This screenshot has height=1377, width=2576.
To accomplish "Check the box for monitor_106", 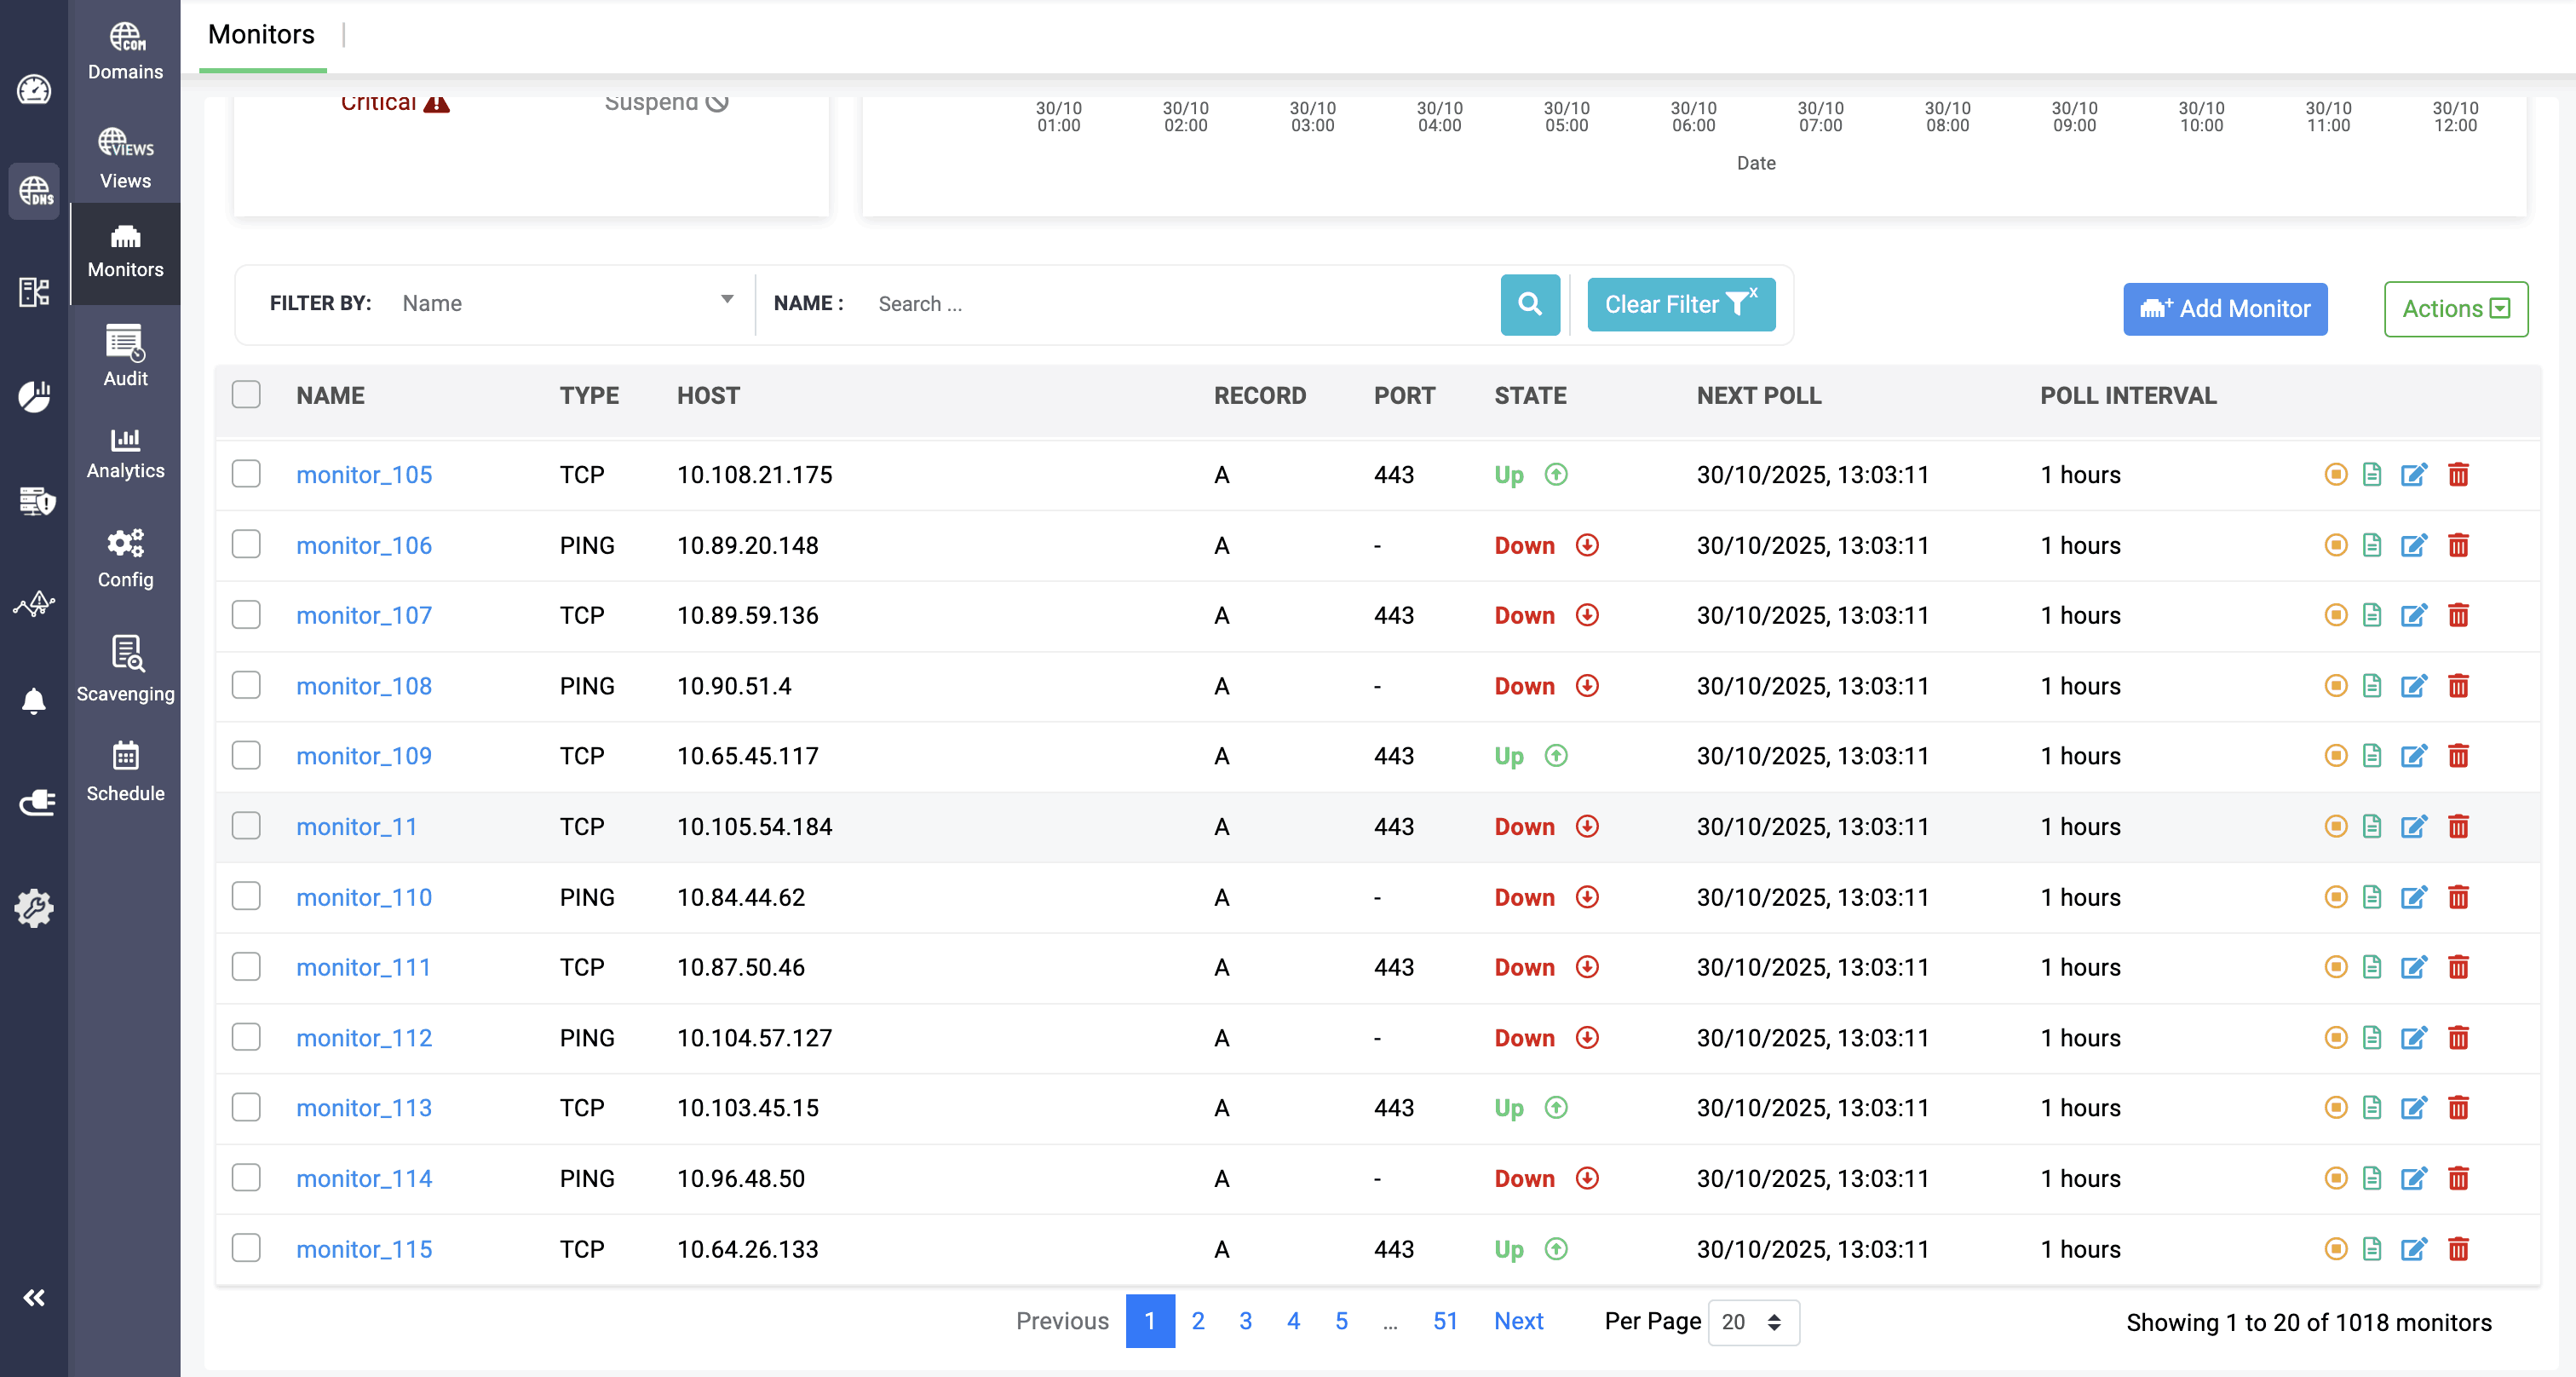I will point(246,545).
